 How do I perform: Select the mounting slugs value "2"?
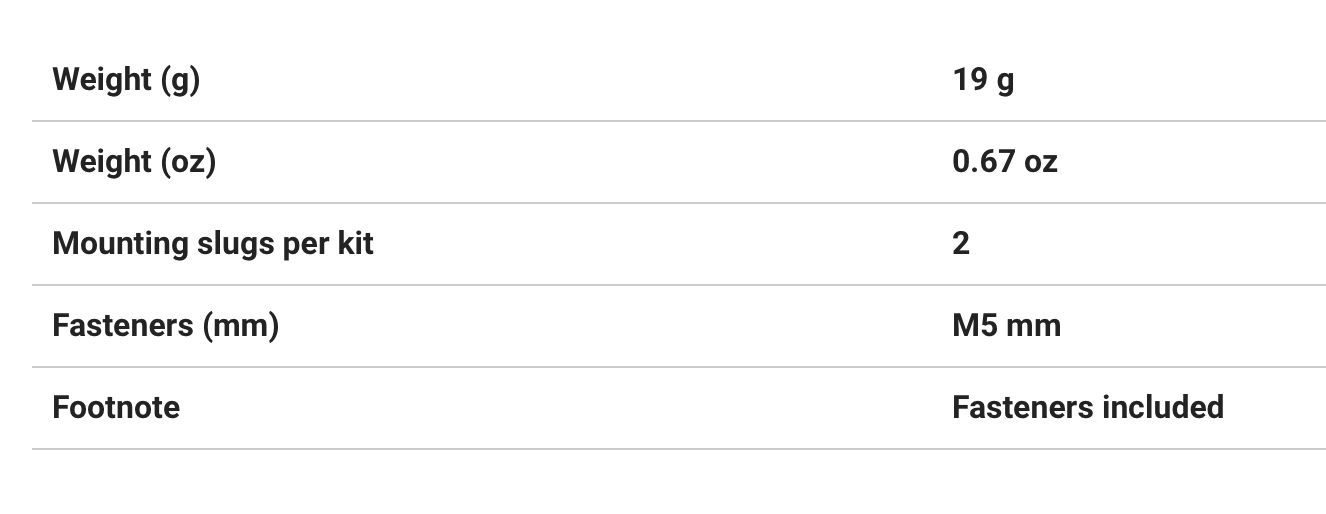[x=961, y=243]
